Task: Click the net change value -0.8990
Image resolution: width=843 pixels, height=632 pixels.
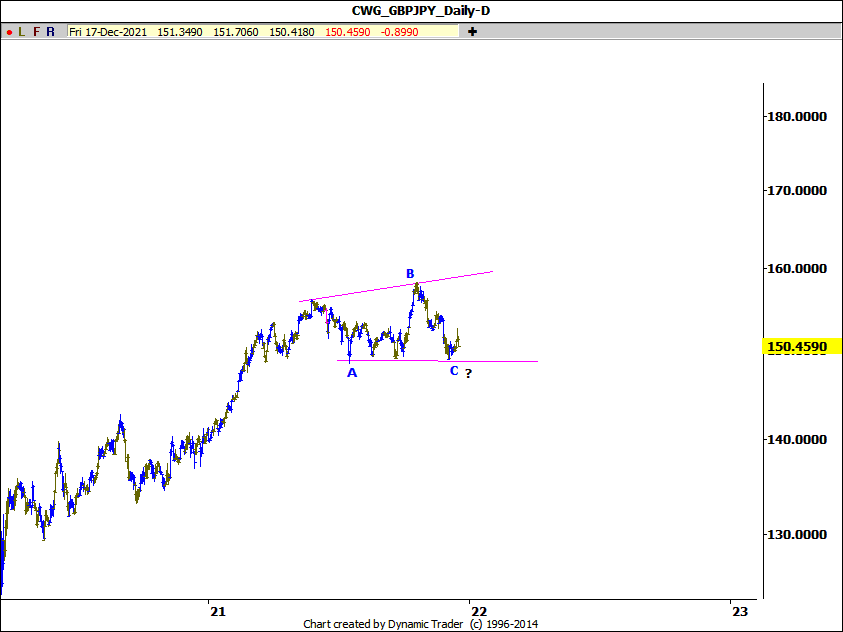Action: click(x=399, y=32)
